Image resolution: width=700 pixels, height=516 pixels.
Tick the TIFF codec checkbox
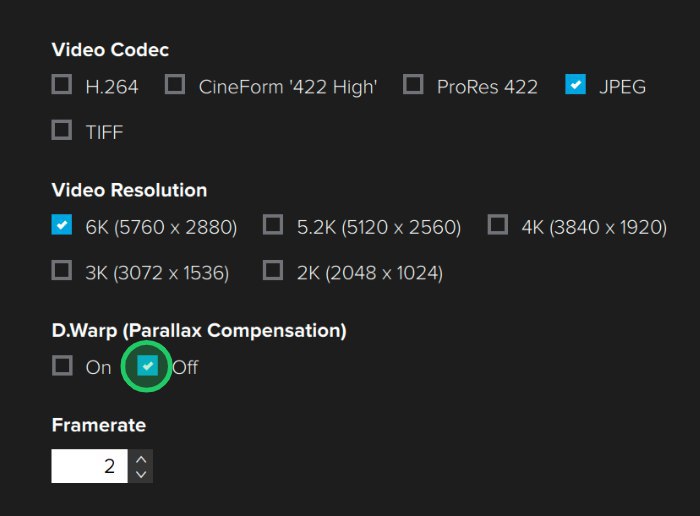tap(62, 129)
